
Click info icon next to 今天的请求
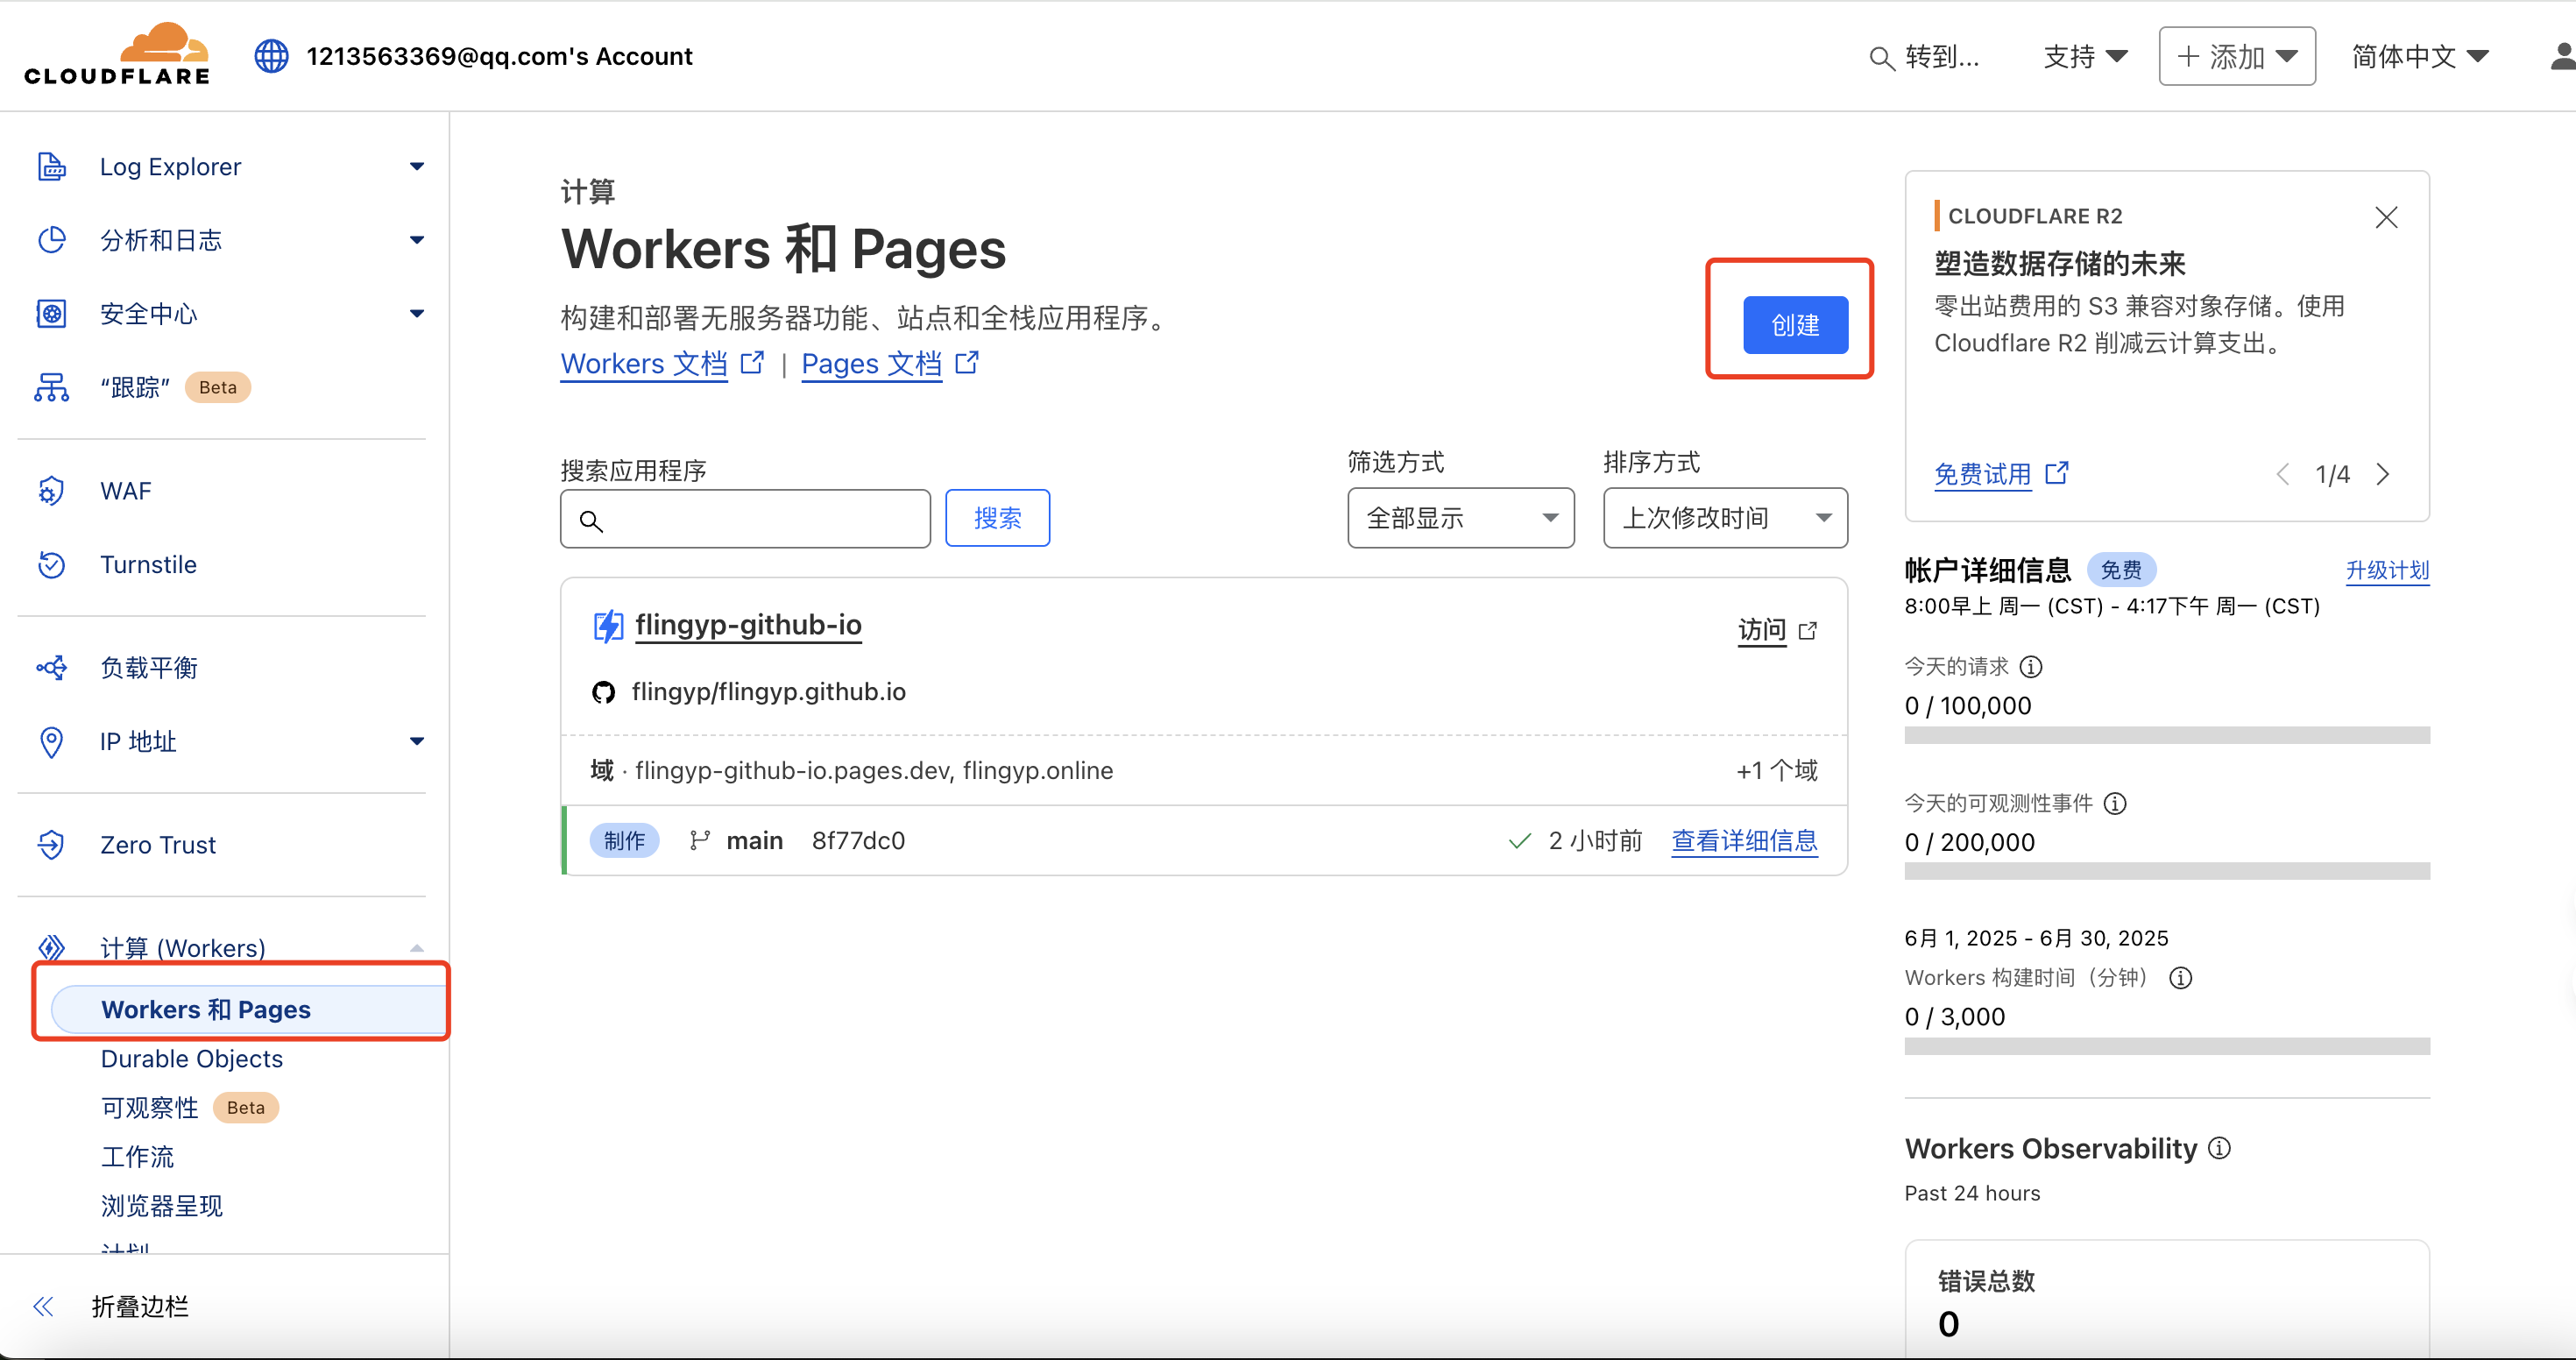click(2031, 667)
